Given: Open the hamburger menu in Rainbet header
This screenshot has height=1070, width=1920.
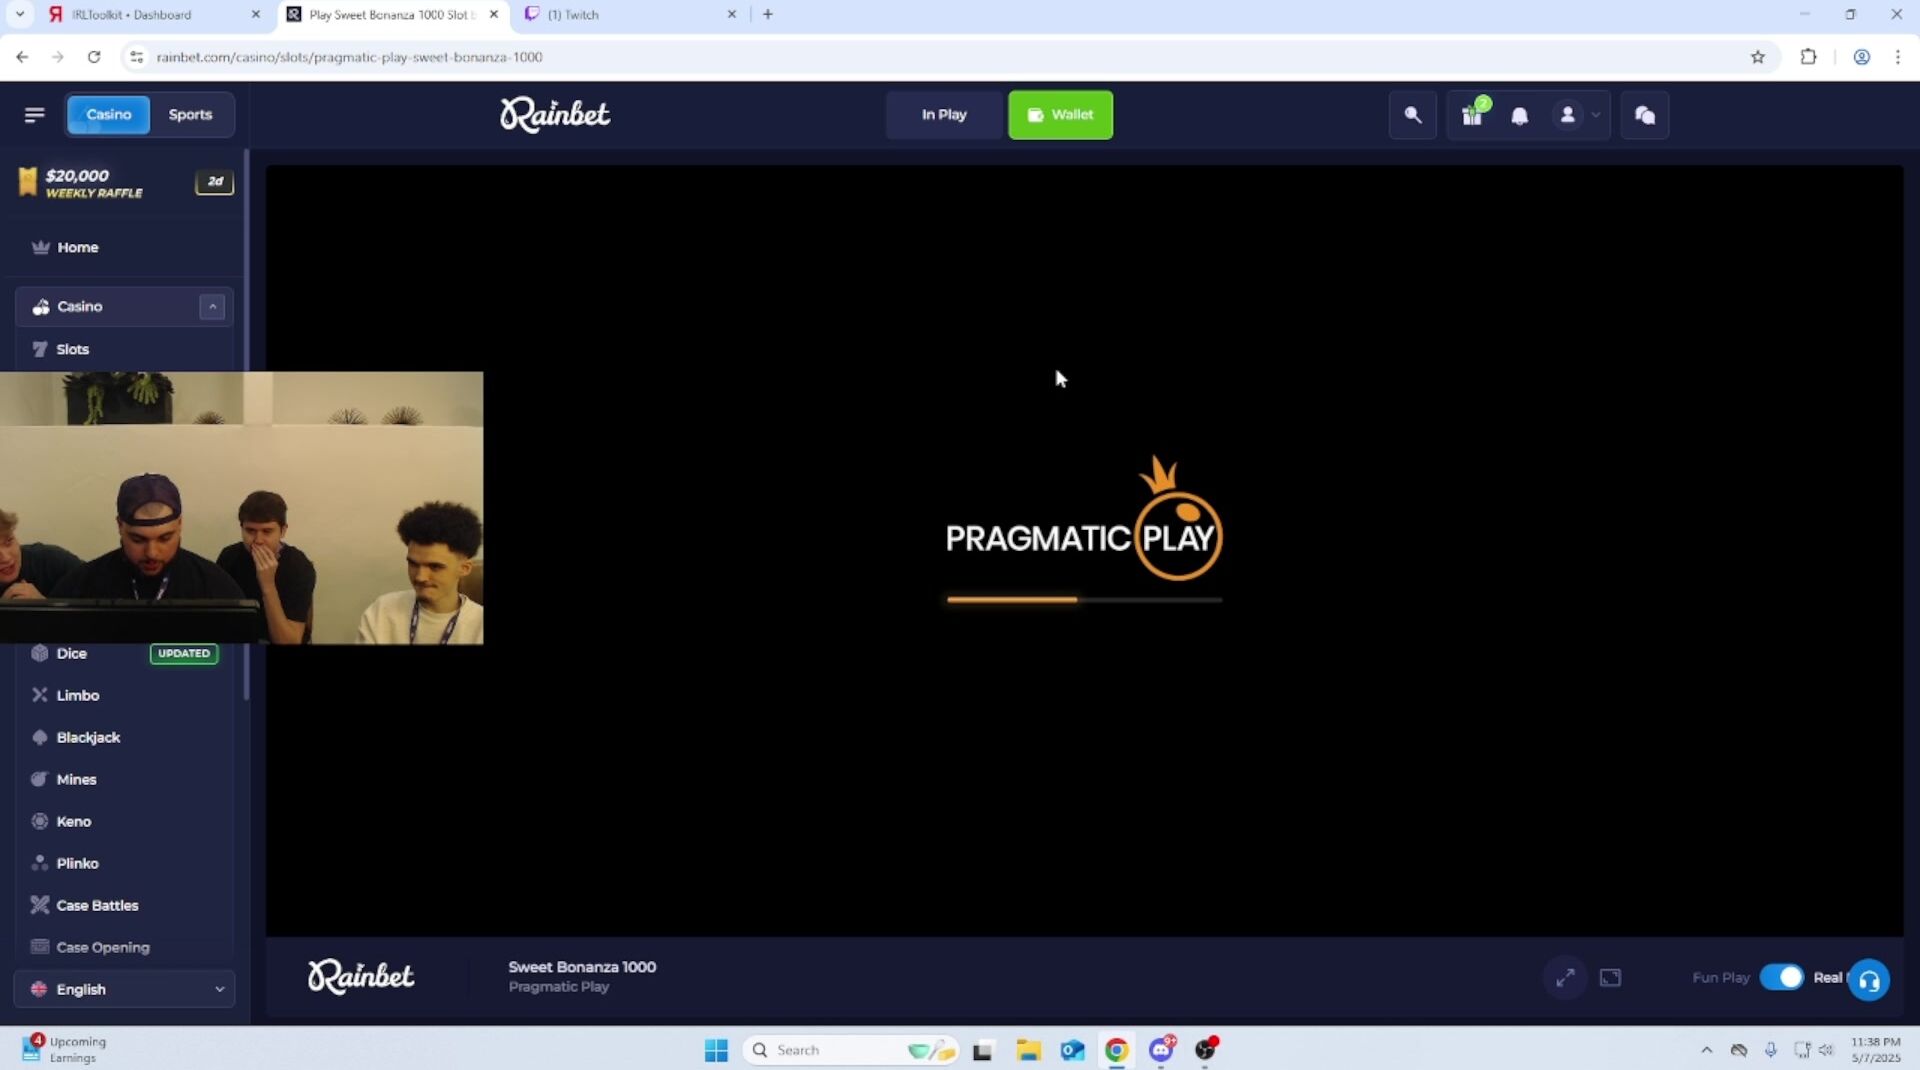Looking at the screenshot, I should 34,115.
